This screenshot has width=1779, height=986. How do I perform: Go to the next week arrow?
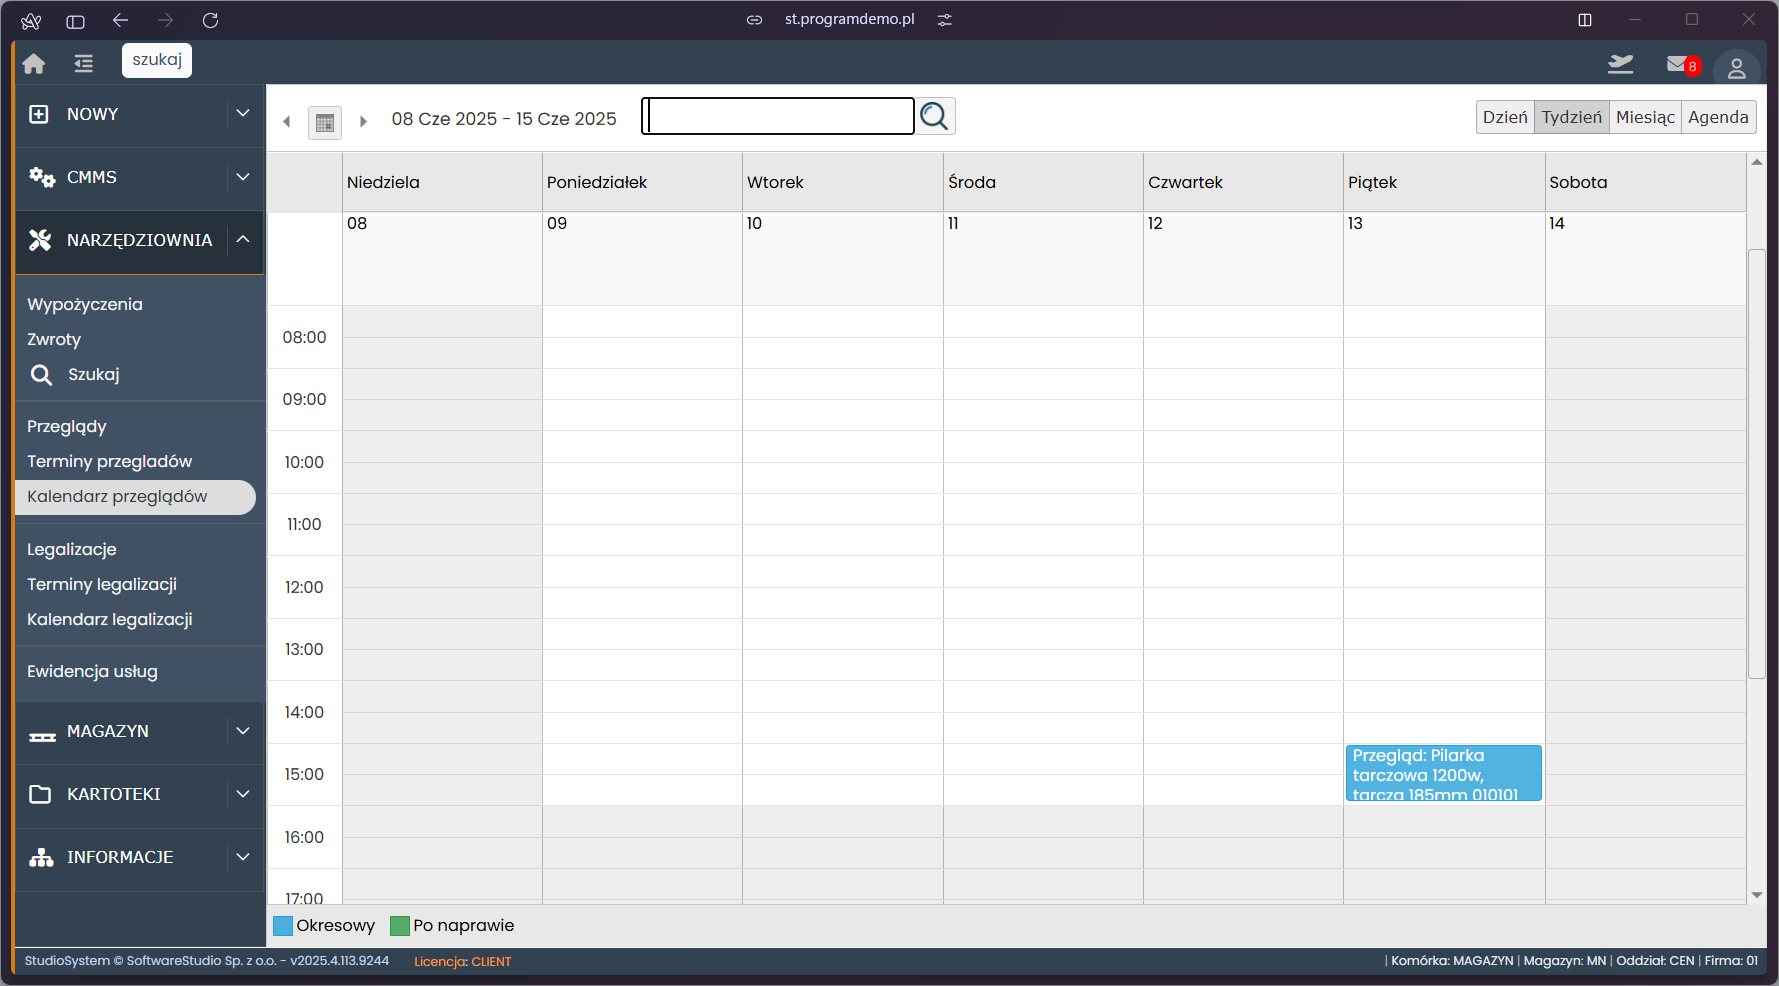(363, 121)
